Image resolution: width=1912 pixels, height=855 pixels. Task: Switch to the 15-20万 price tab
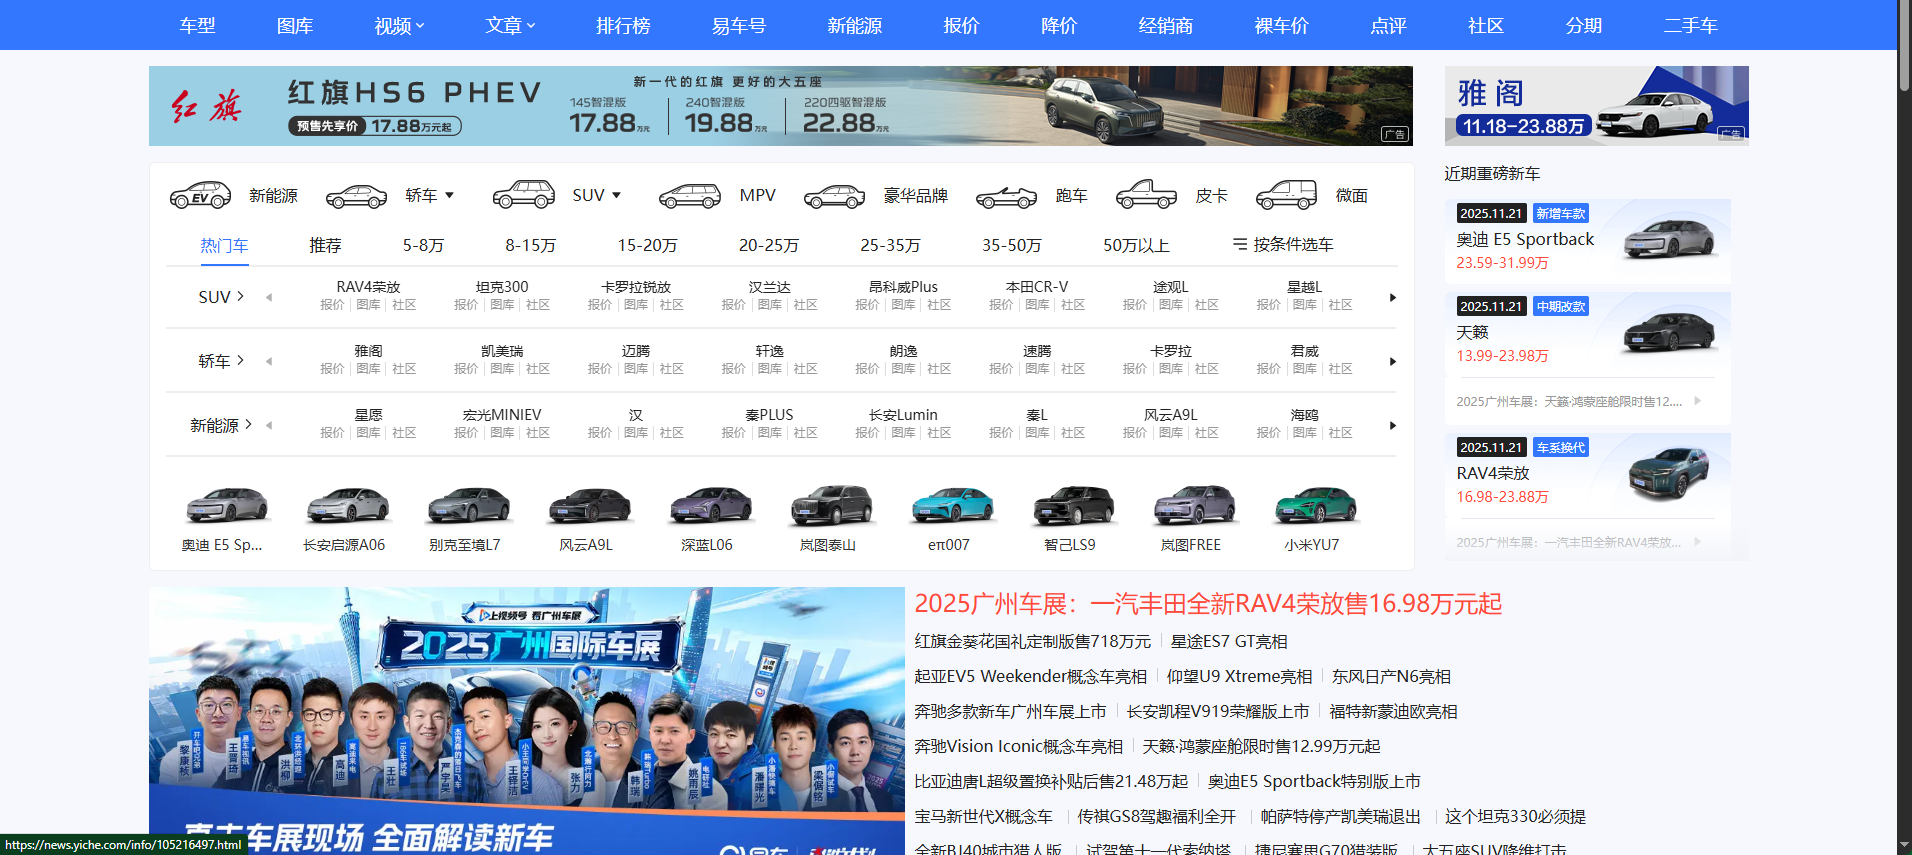647,245
